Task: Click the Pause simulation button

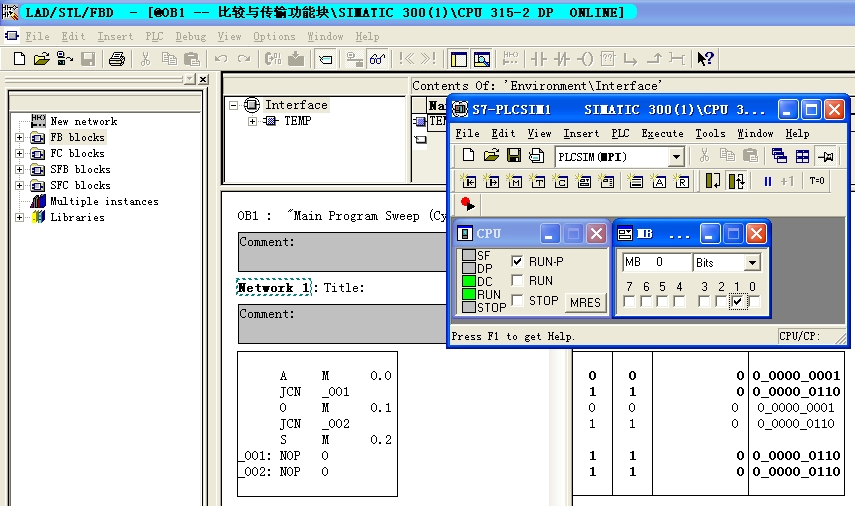Action: (x=767, y=182)
